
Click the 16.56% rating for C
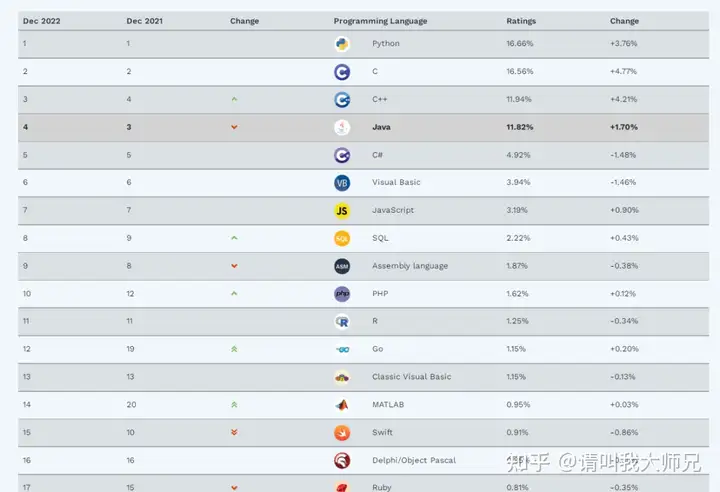tap(520, 72)
